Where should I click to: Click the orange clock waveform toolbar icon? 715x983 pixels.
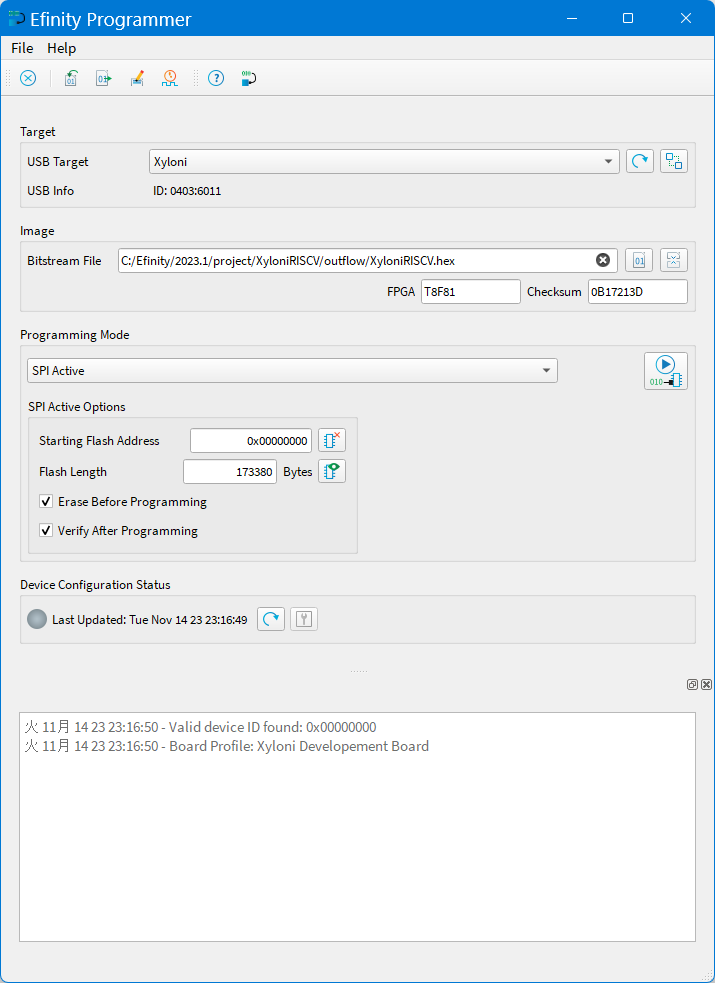[x=170, y=79]
